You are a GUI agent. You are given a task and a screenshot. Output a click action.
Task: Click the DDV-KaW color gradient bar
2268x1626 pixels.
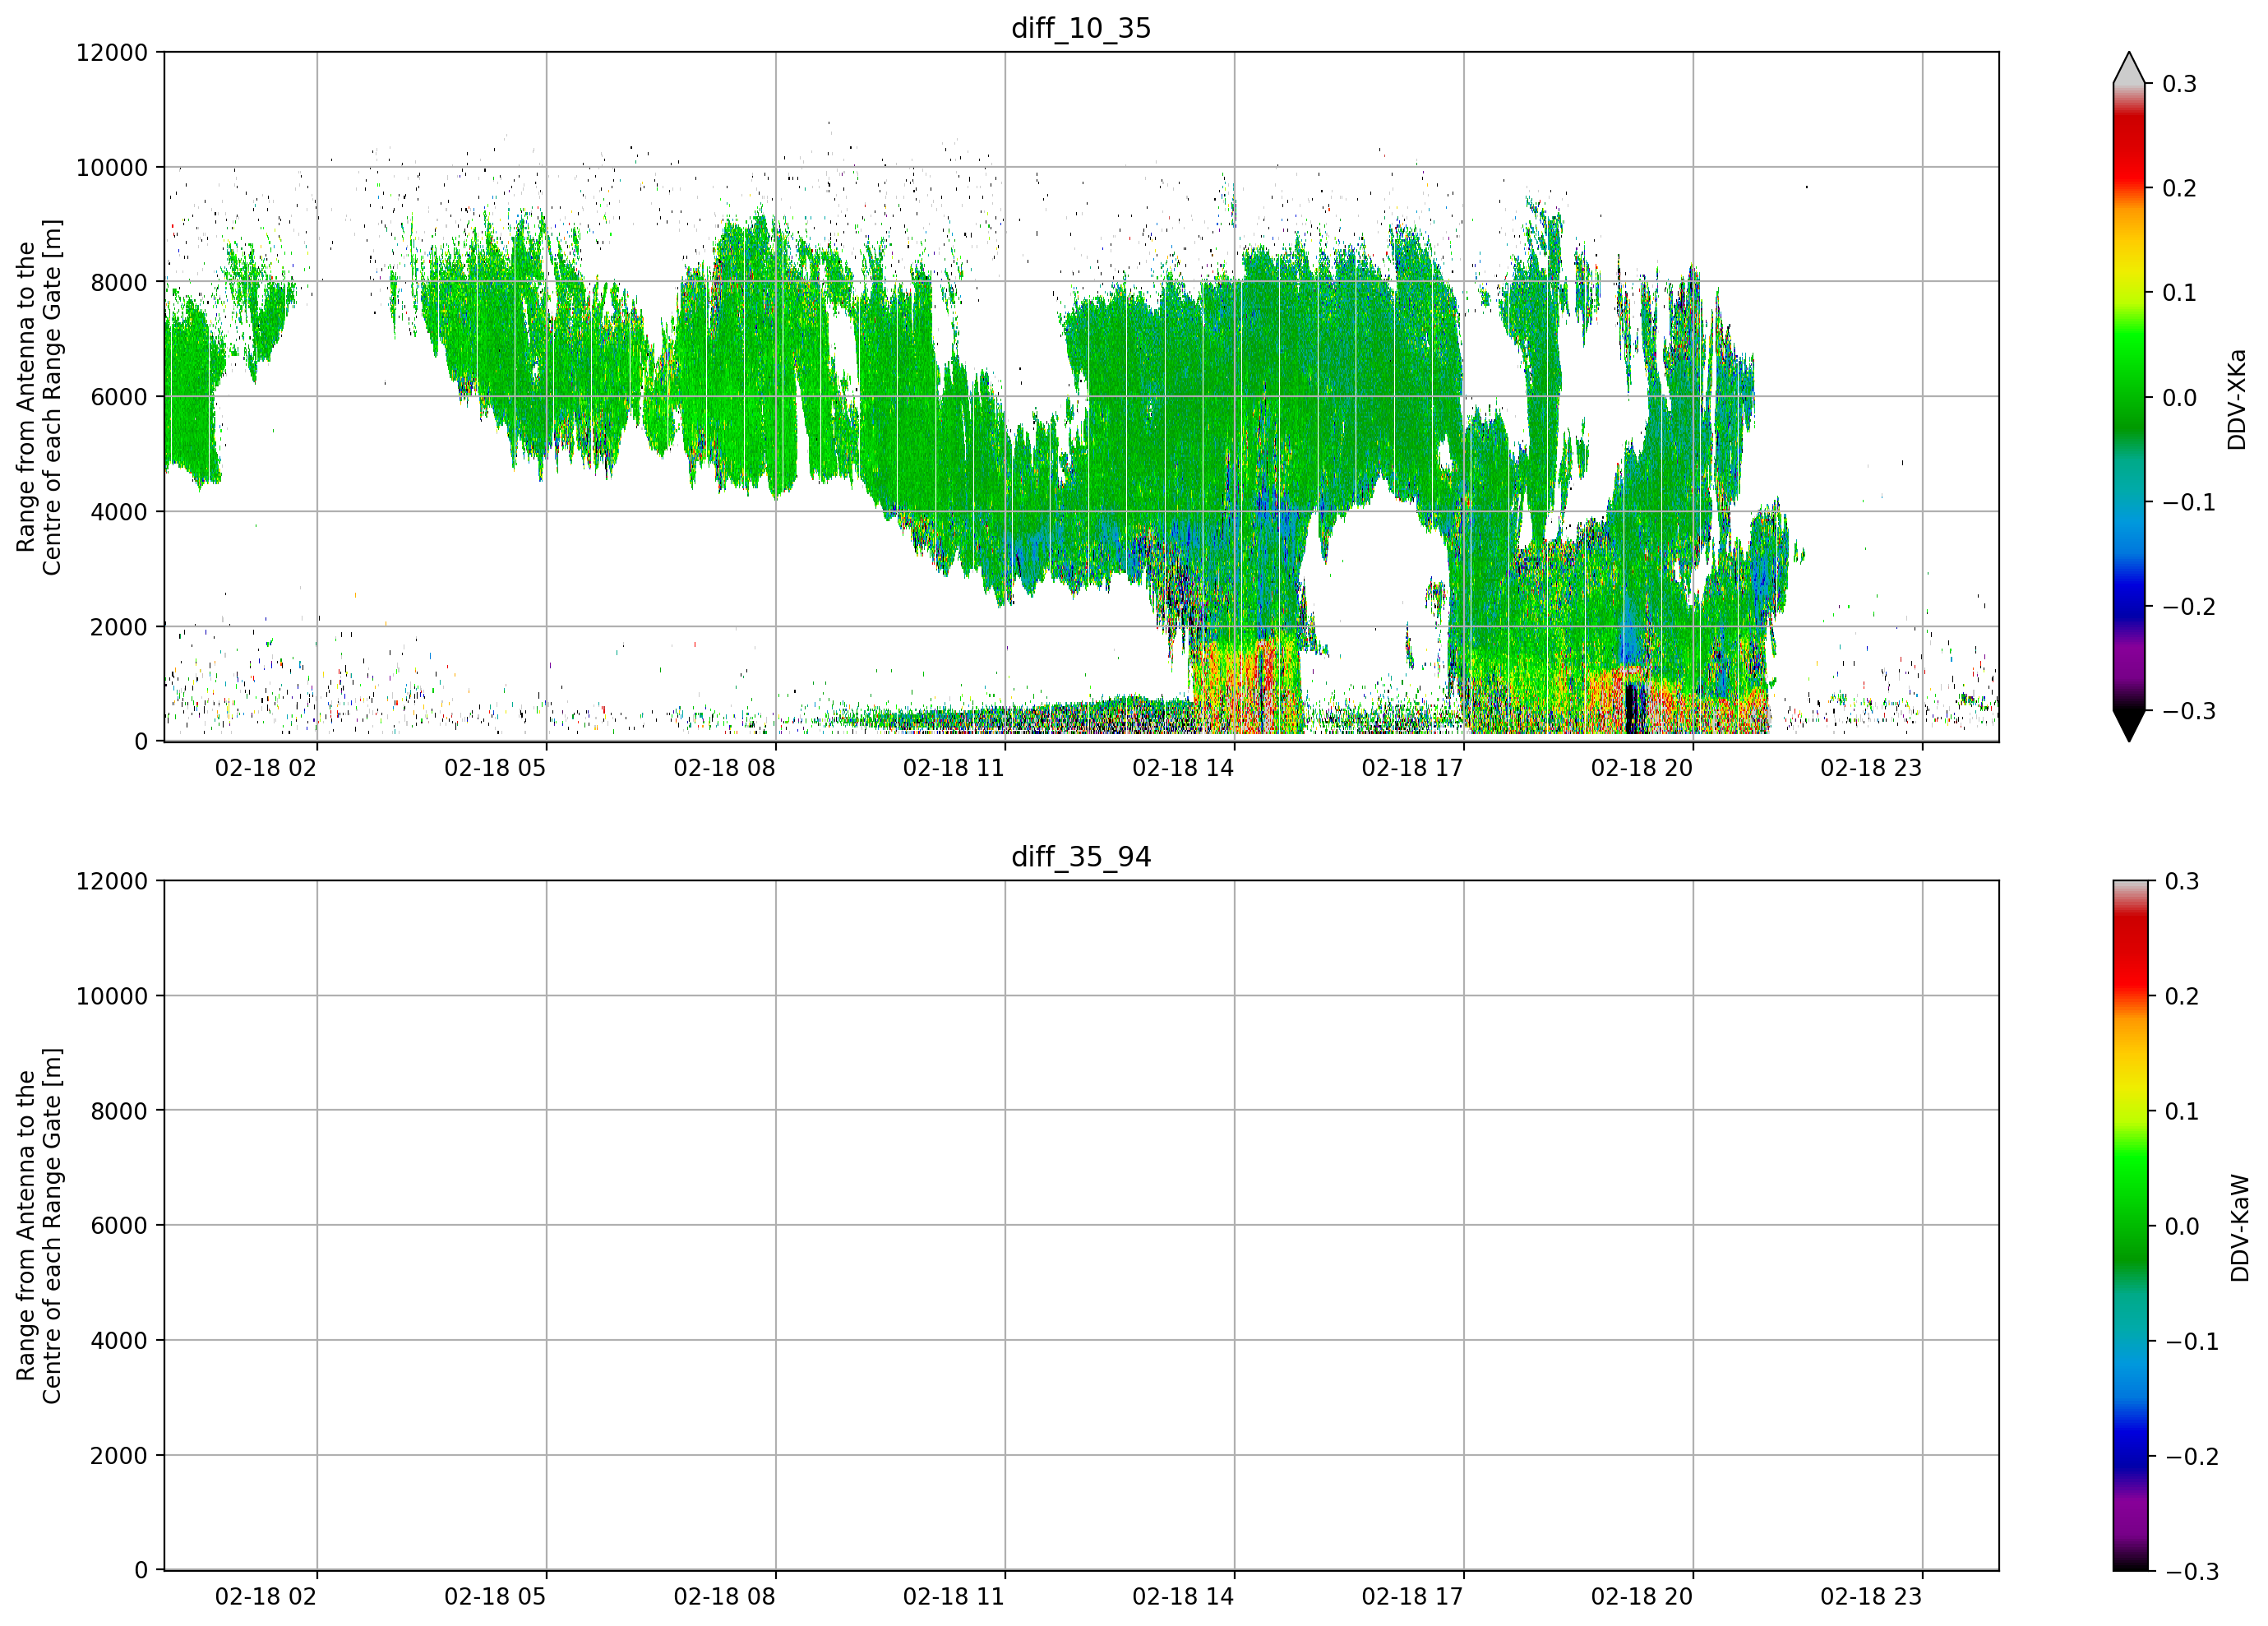pos(2129,1225)
